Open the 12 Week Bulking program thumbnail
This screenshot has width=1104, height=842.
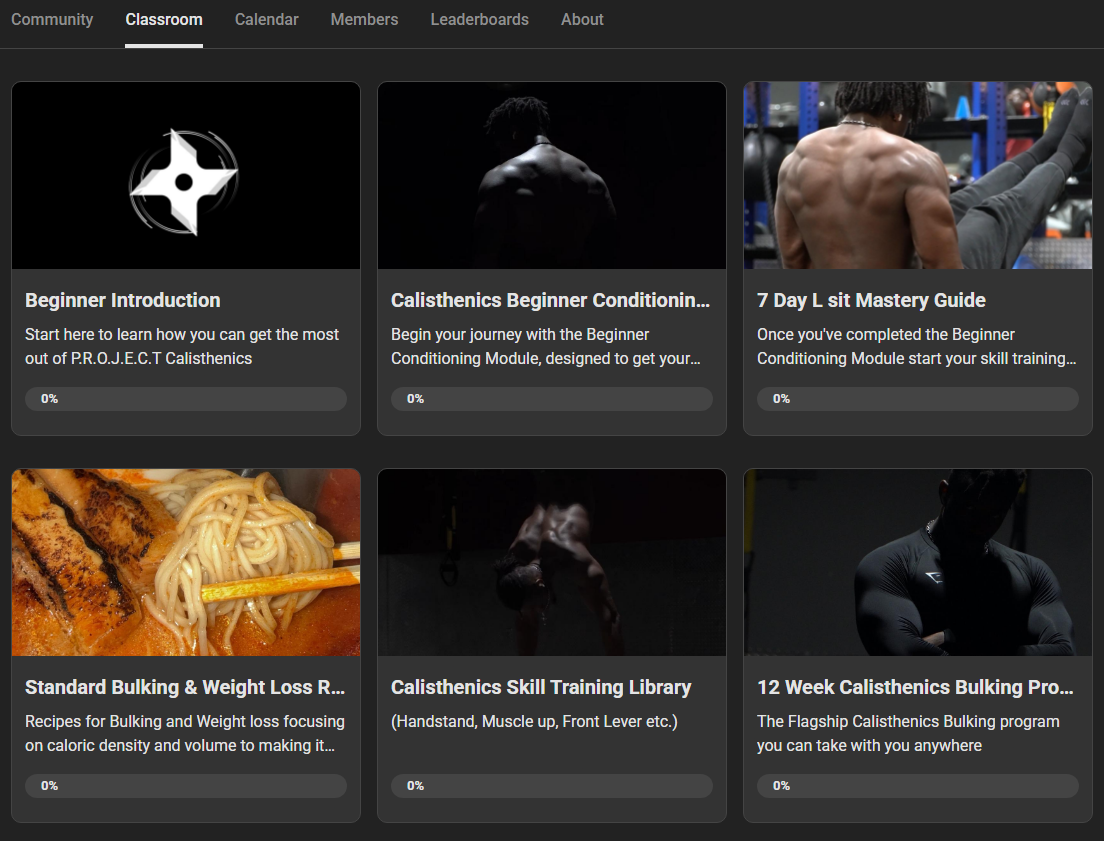point(917,563)
